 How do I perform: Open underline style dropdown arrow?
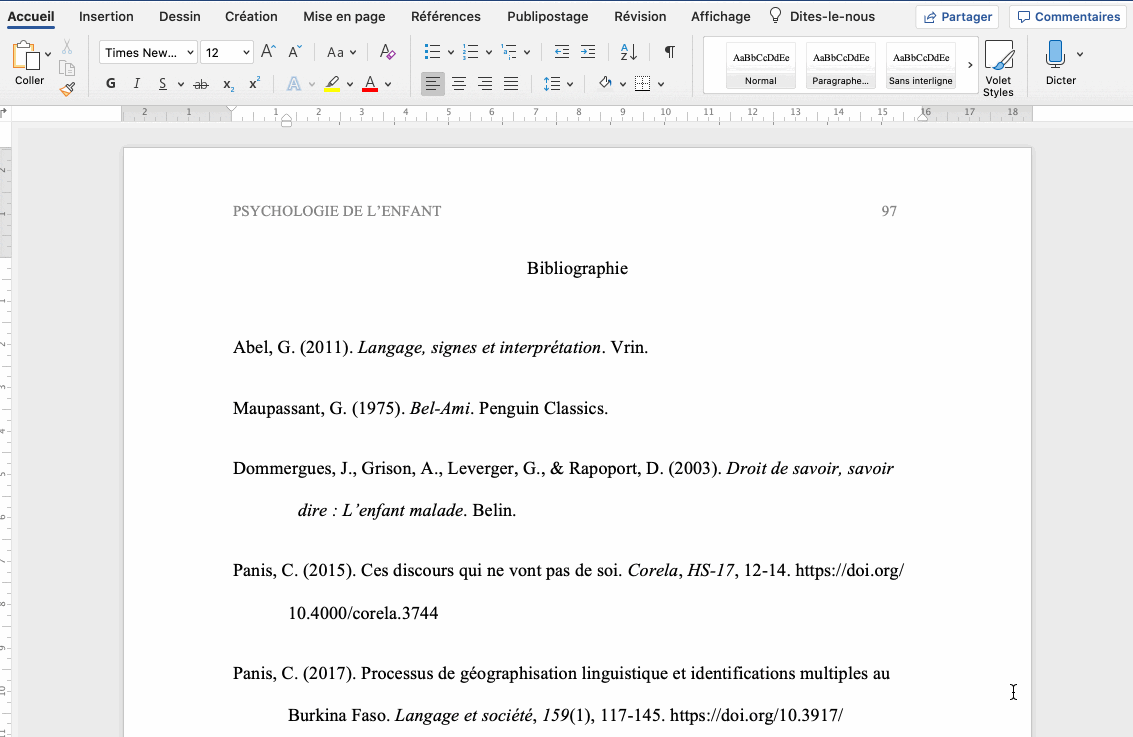[181, 85]
